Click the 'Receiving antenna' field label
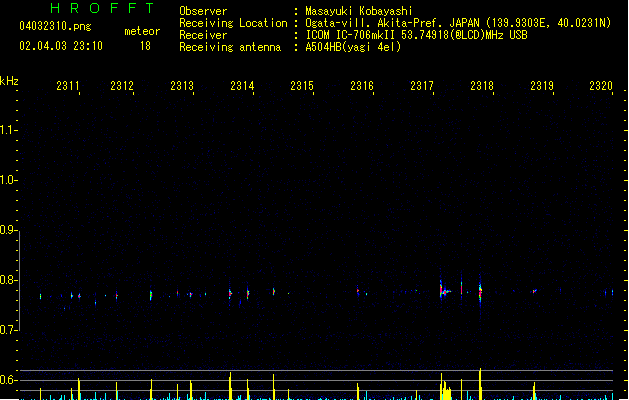 [x=230, y=47]
